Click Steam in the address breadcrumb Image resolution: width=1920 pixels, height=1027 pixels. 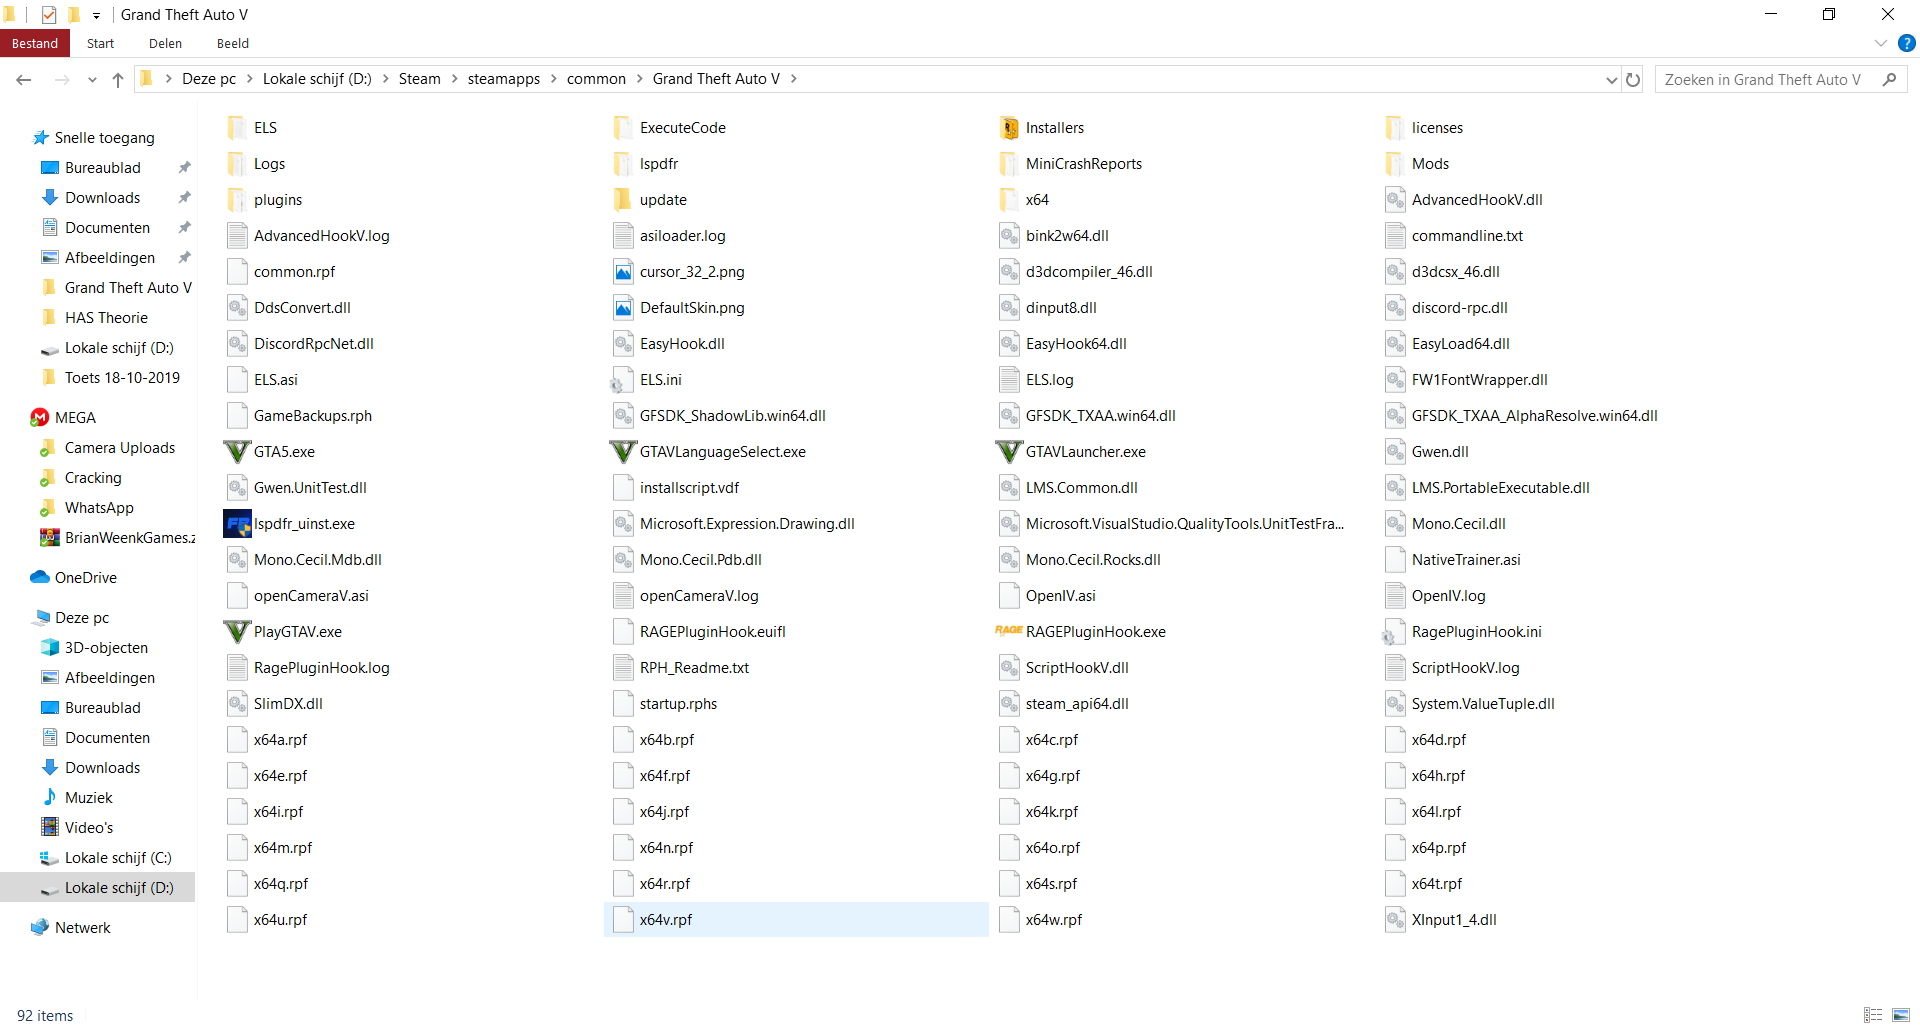pos(420,79)
